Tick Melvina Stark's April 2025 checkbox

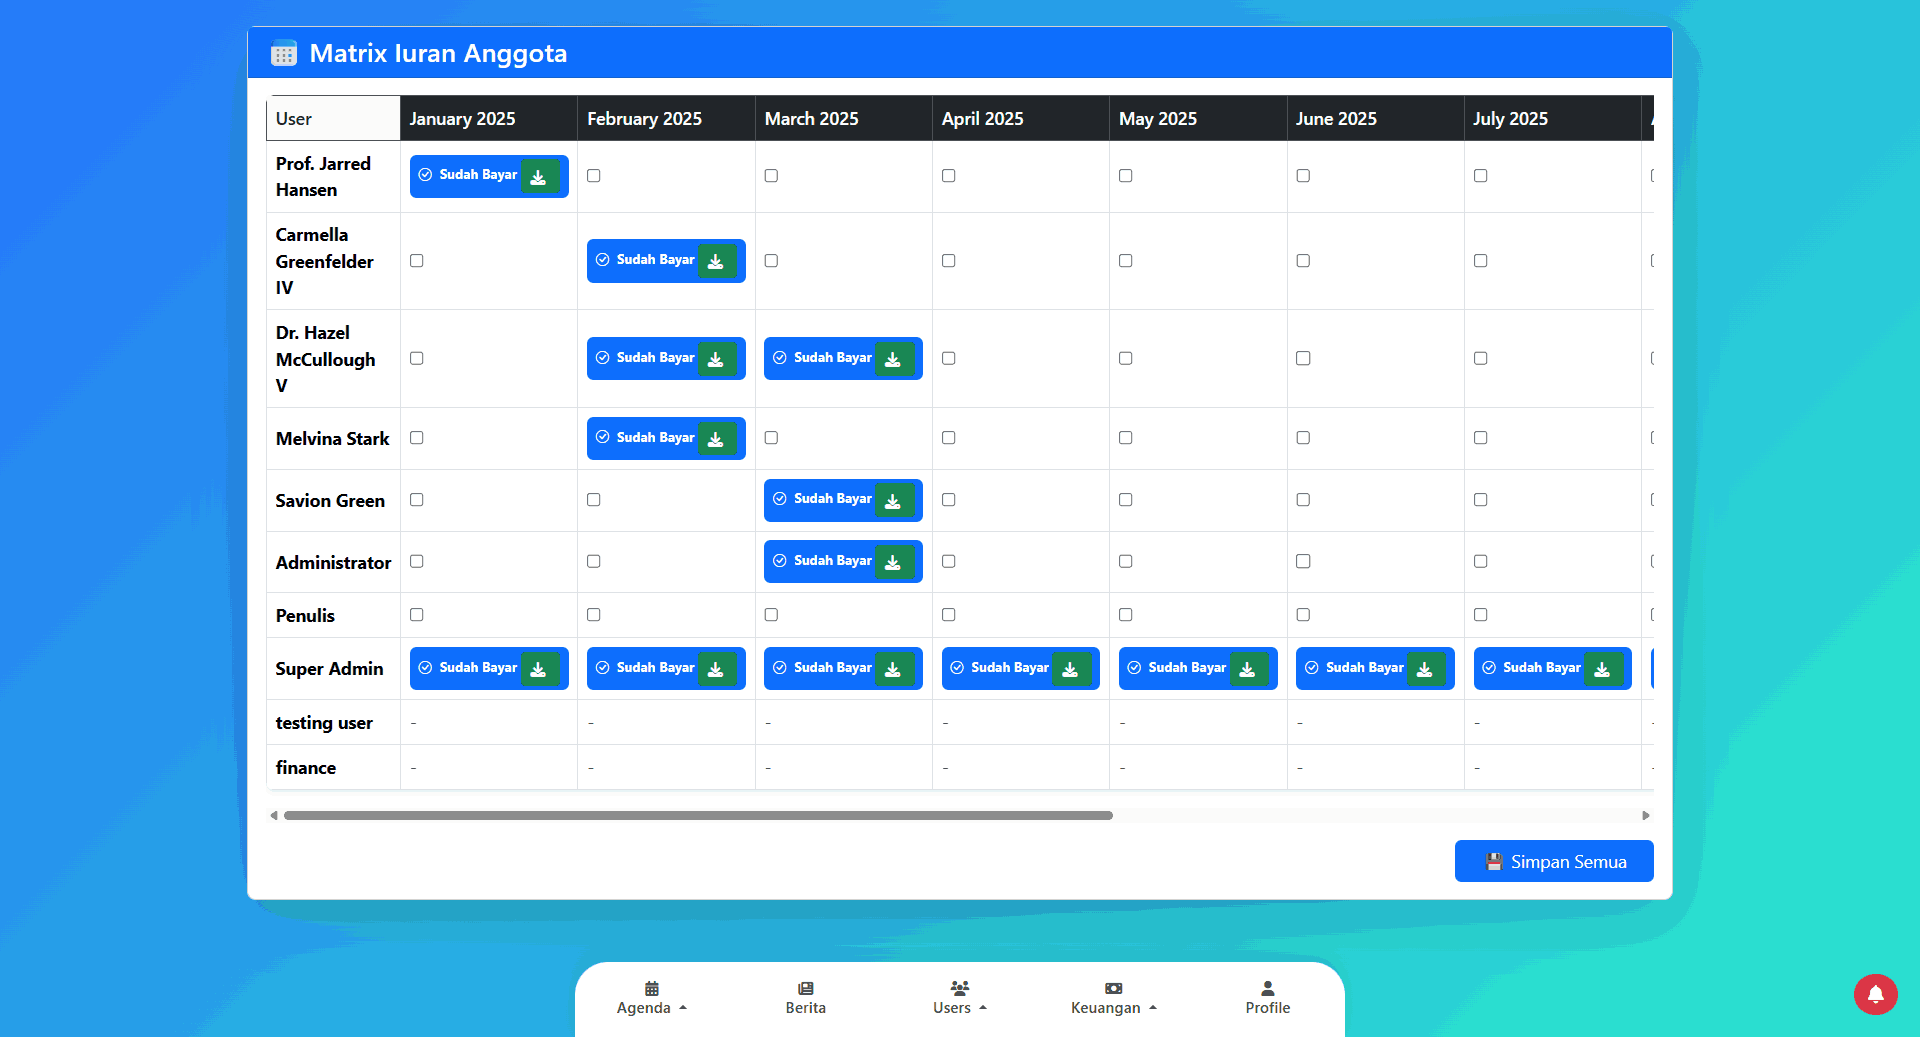click(x=949, y=438)
